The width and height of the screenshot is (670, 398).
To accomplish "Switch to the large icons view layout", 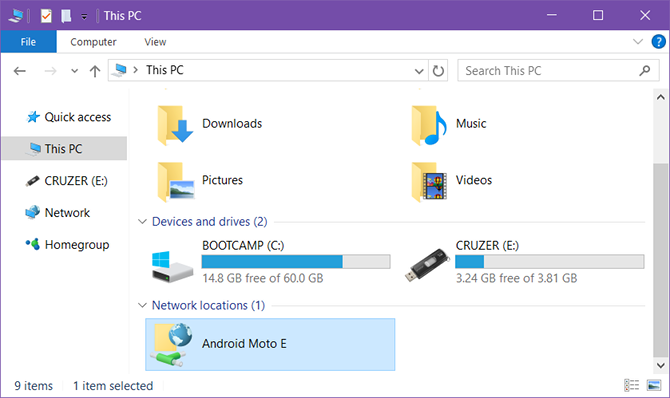I will tap(654, 385).
